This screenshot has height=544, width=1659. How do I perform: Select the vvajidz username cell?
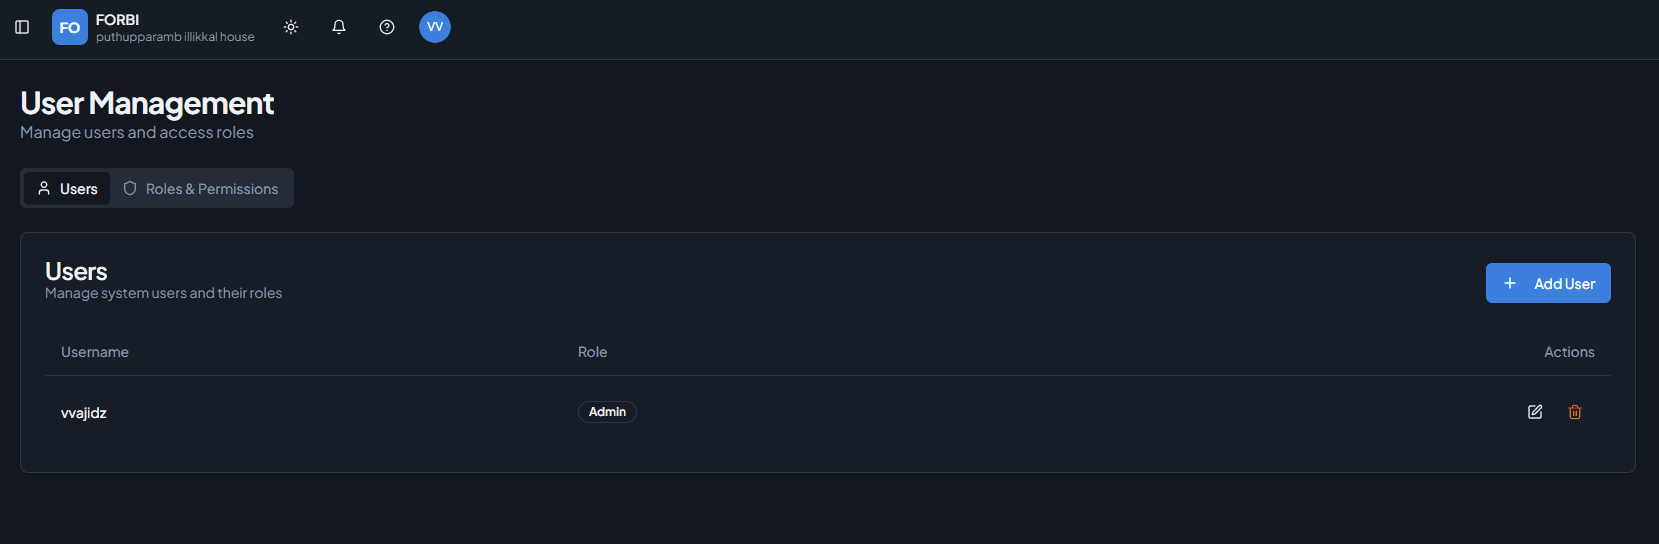(84, 413)
